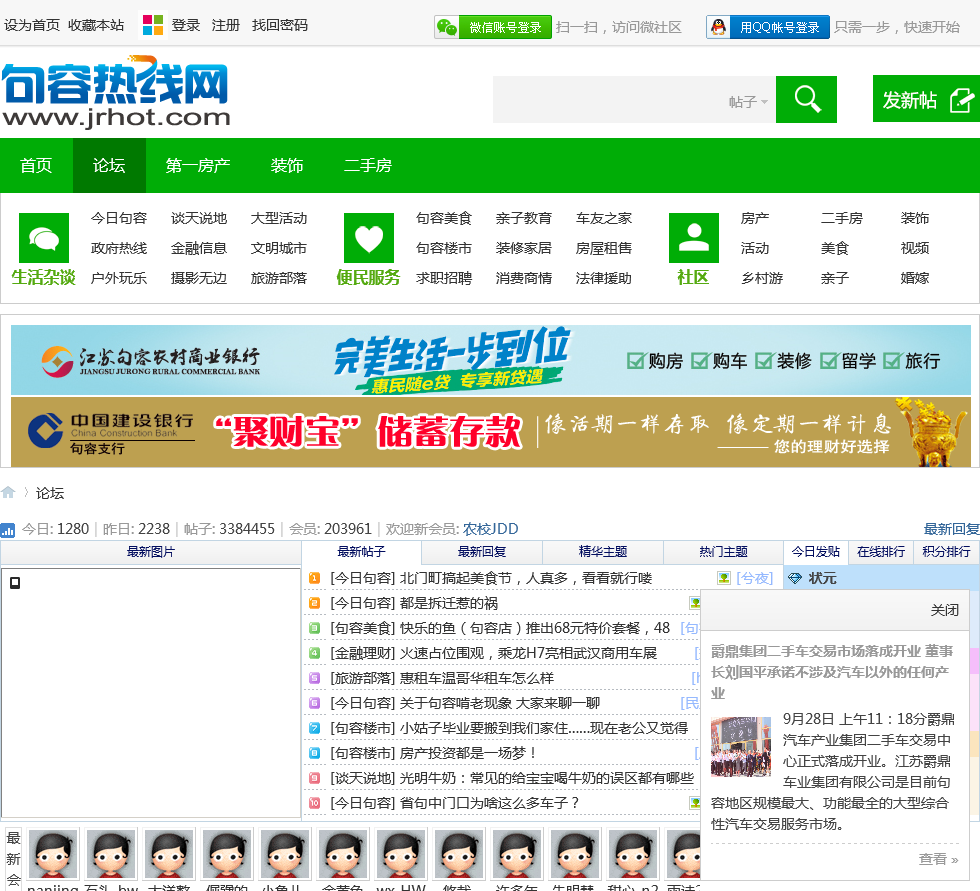Click the pencil icon on 发新帖
This screenshot has width=980, height=891.
tap(962, 100)
